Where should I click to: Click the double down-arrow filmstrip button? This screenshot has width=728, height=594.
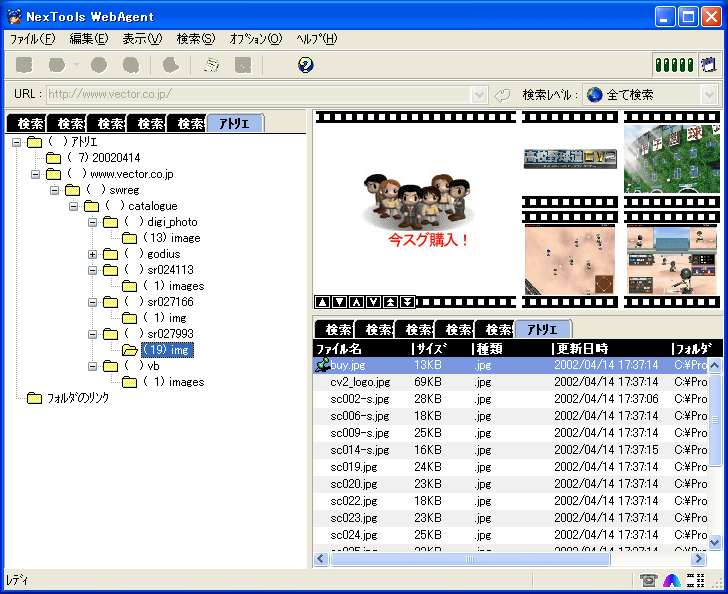pyautogui.click(x=407, y=302)
